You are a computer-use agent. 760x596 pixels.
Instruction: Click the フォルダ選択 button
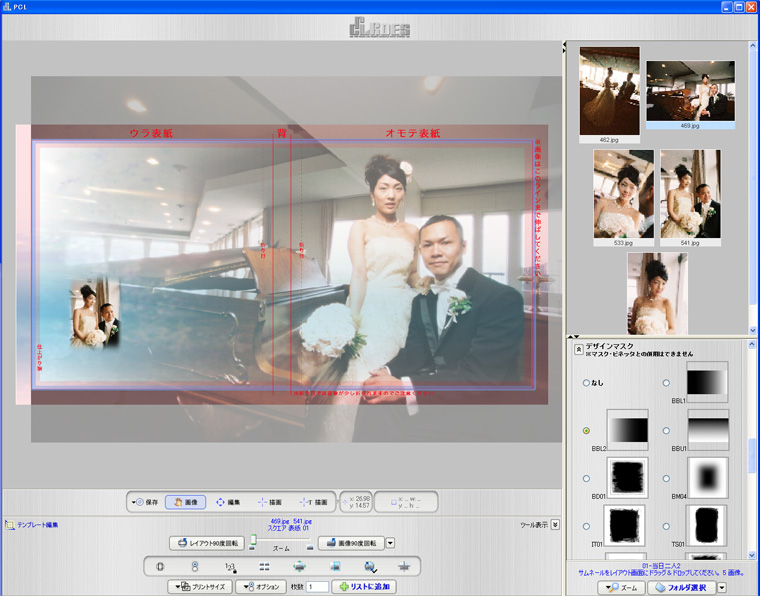683,588
